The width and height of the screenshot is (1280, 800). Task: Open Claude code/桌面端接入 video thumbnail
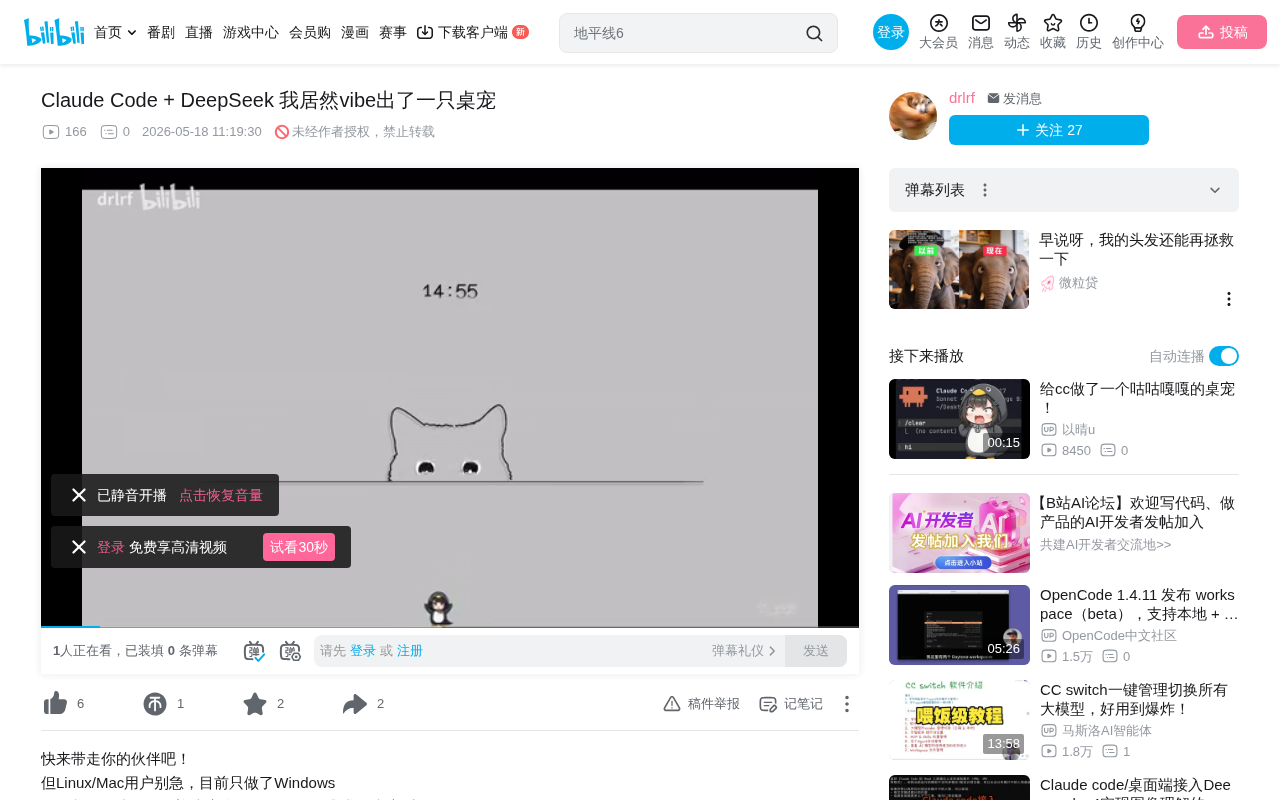959,787
